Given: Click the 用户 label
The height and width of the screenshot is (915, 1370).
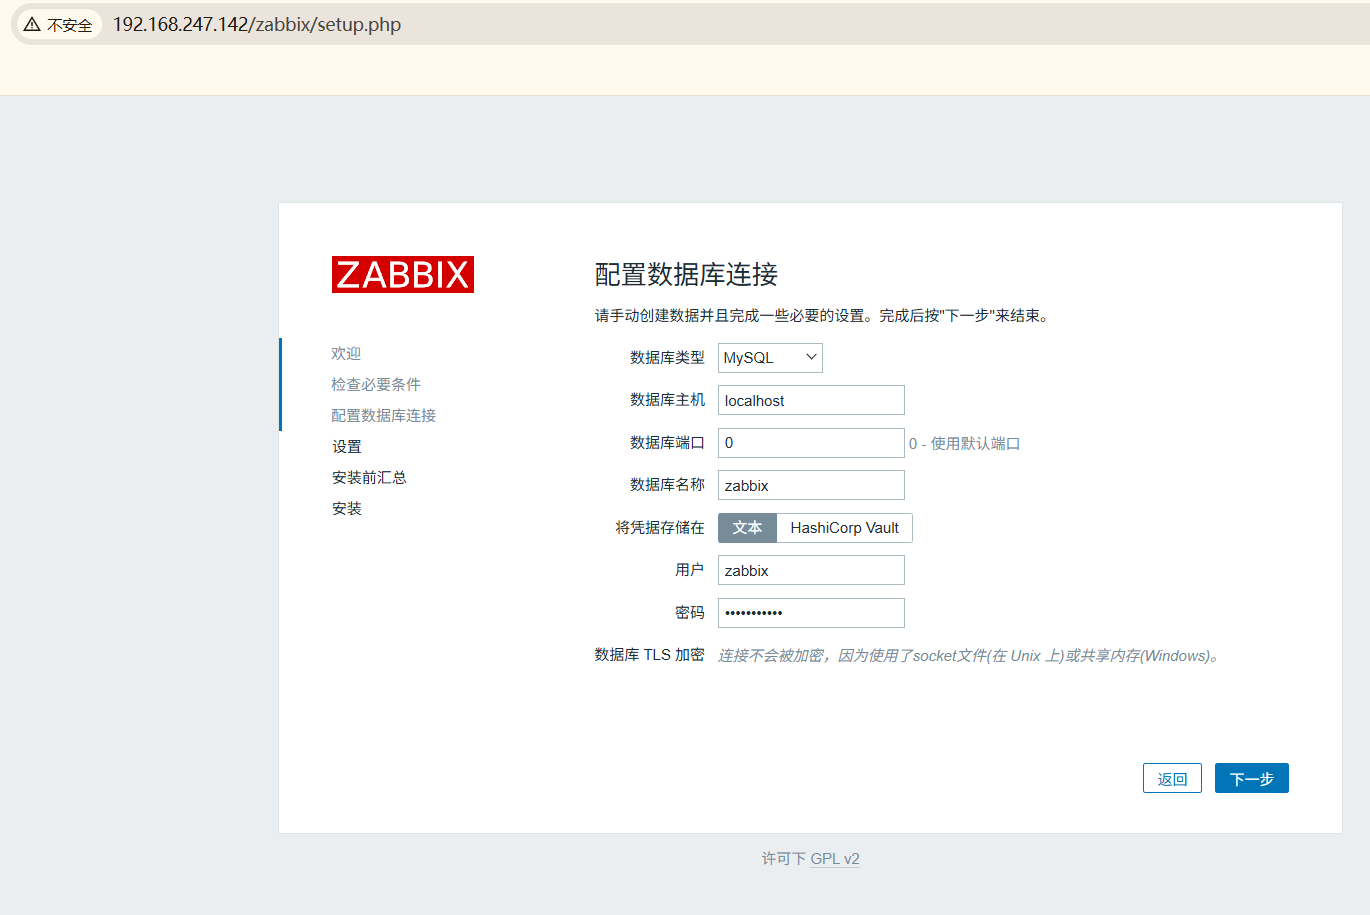Looking at the screenshot, I should coord(690,570).
